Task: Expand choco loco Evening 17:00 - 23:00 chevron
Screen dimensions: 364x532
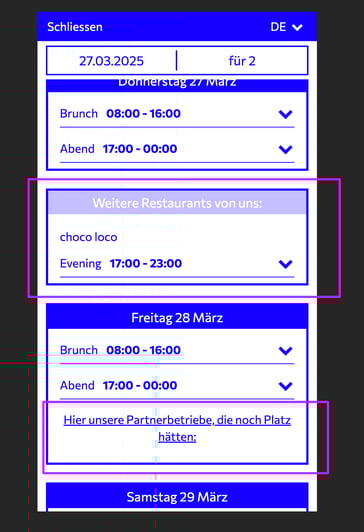Action: point(286,264)
